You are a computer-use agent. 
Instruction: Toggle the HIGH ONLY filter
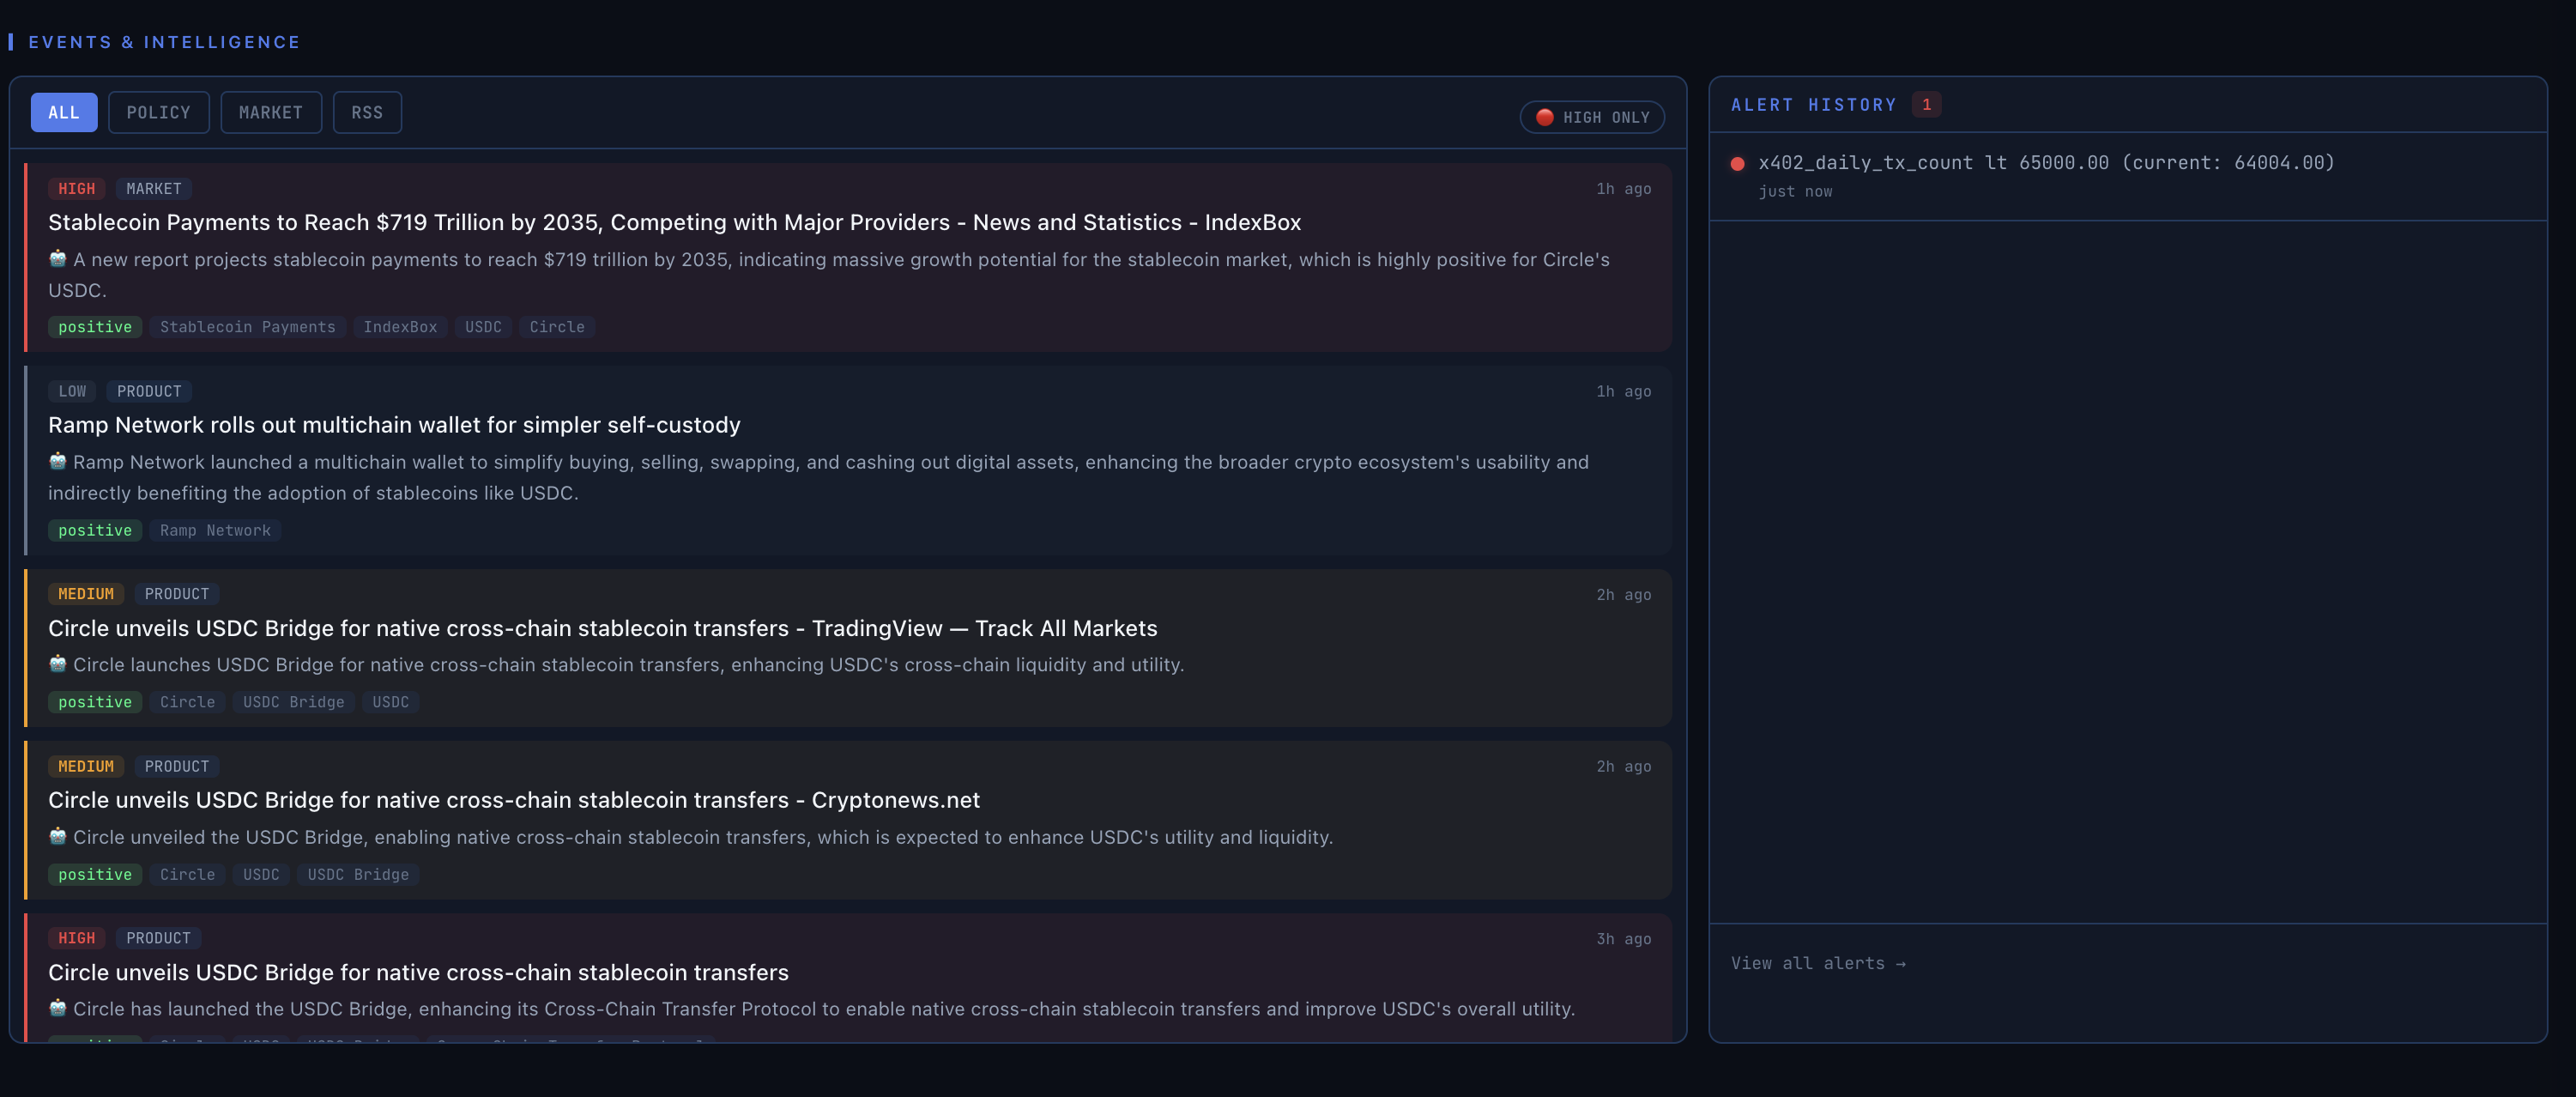[x=1592, y=117]
